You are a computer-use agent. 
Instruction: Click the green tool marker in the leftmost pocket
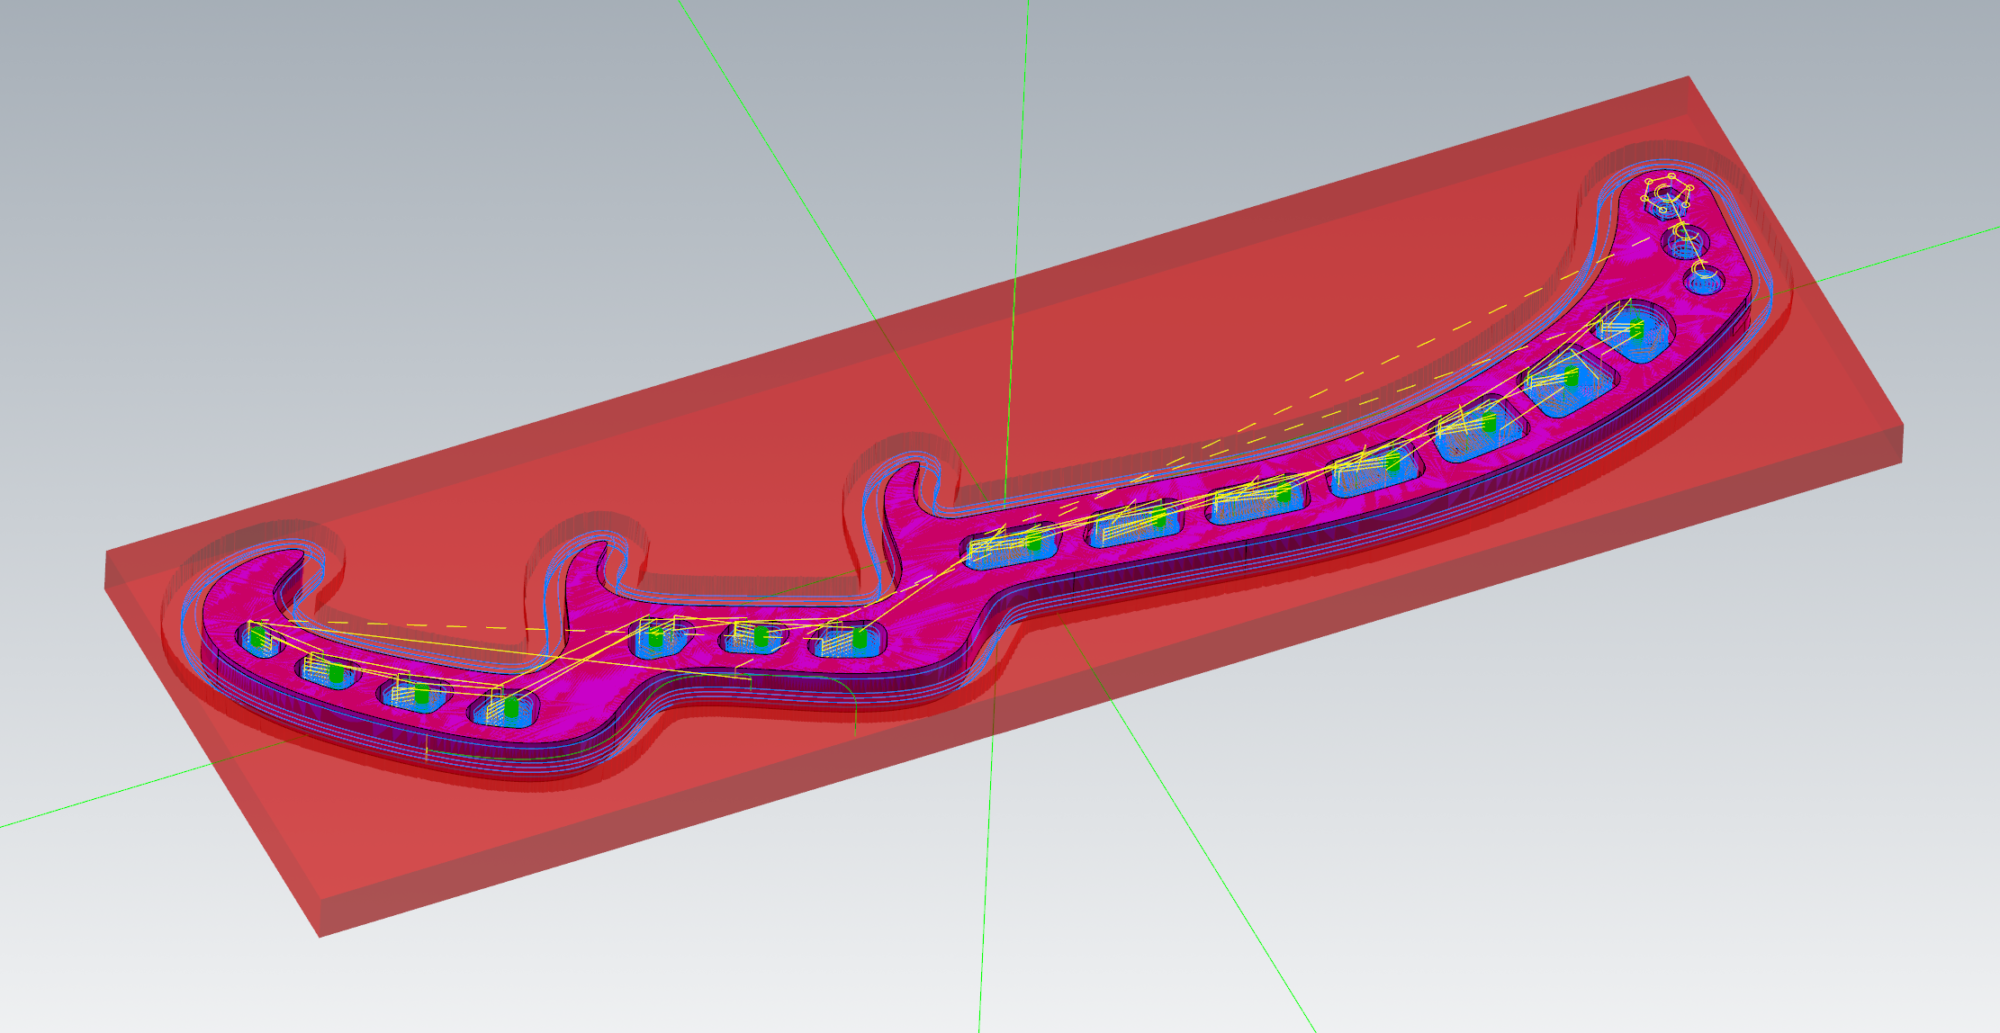pos(260,636)
